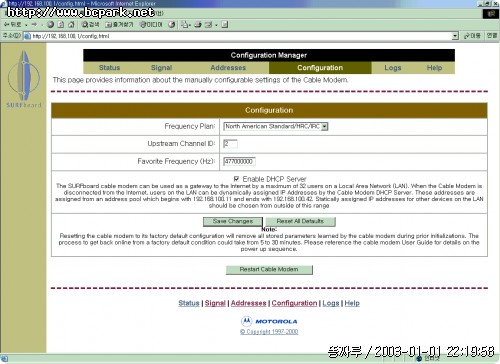This screenshot has width=500, height=364.
Task: Expand the Edit icon dropdown arrow
Action: click(216, 25)
